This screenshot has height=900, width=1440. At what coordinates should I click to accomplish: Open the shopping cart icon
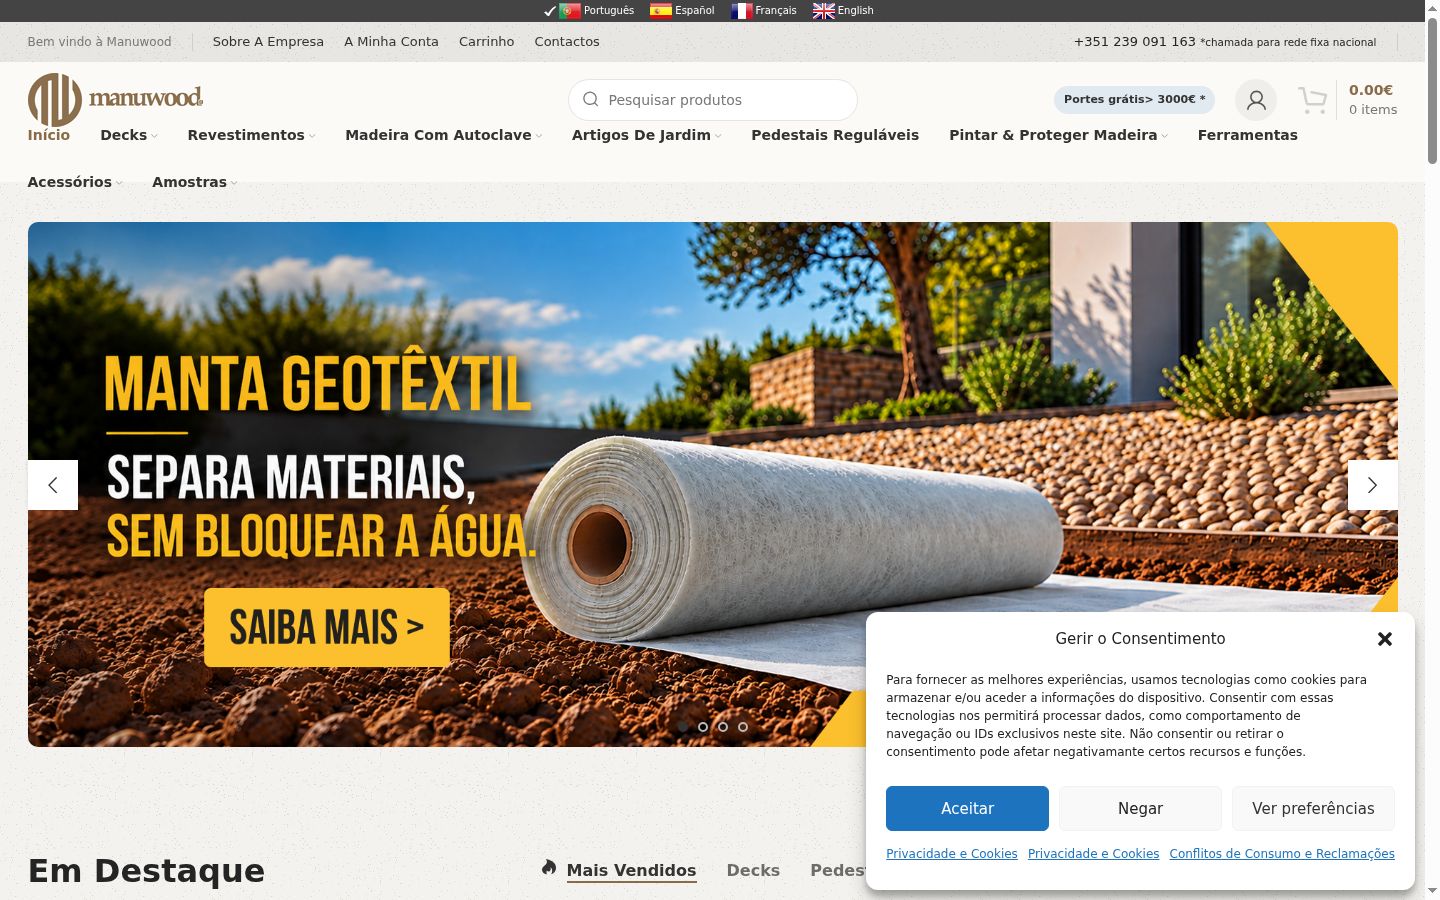[1312, 100]
